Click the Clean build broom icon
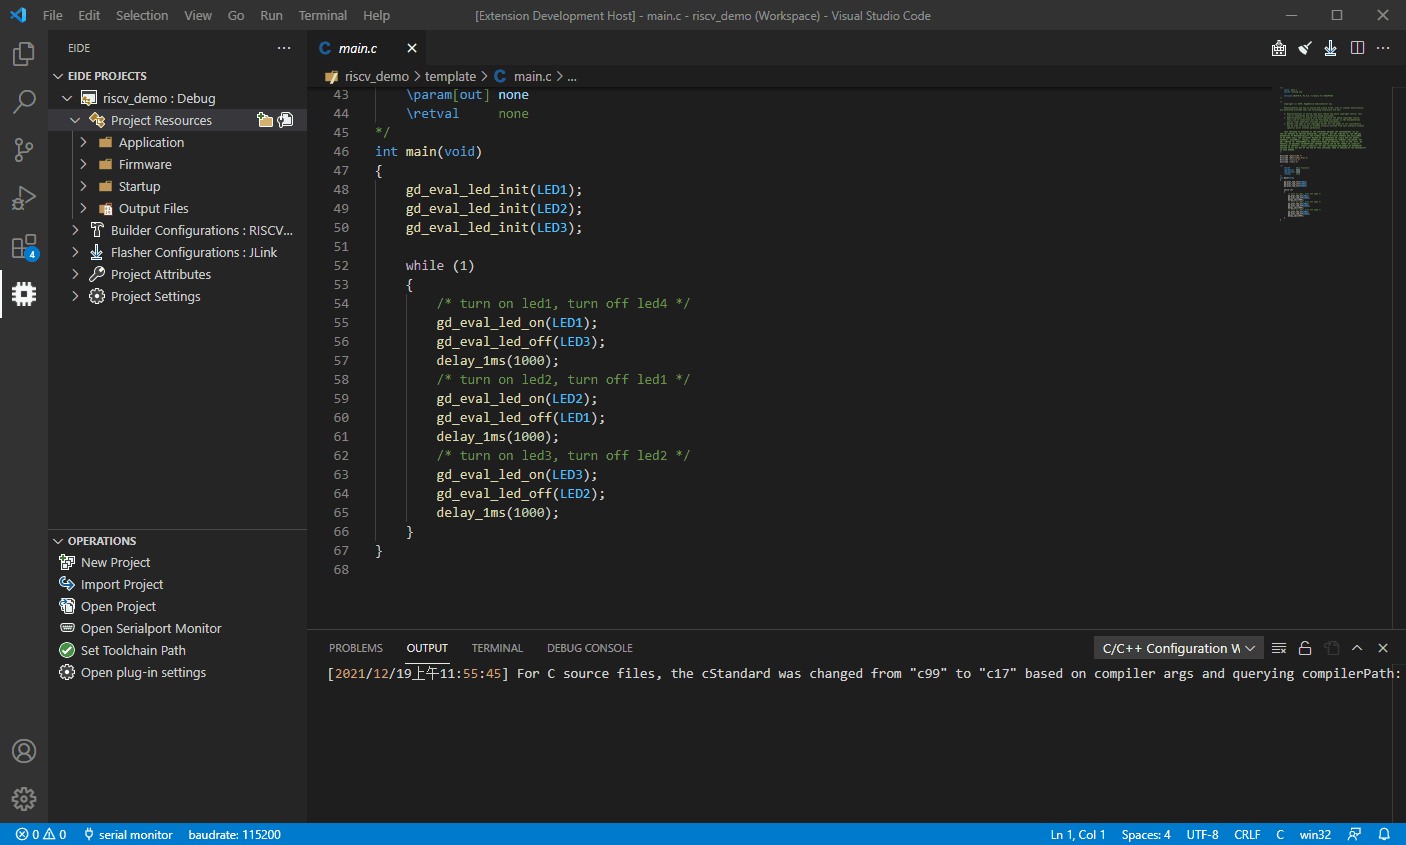 coord(1305,48)
